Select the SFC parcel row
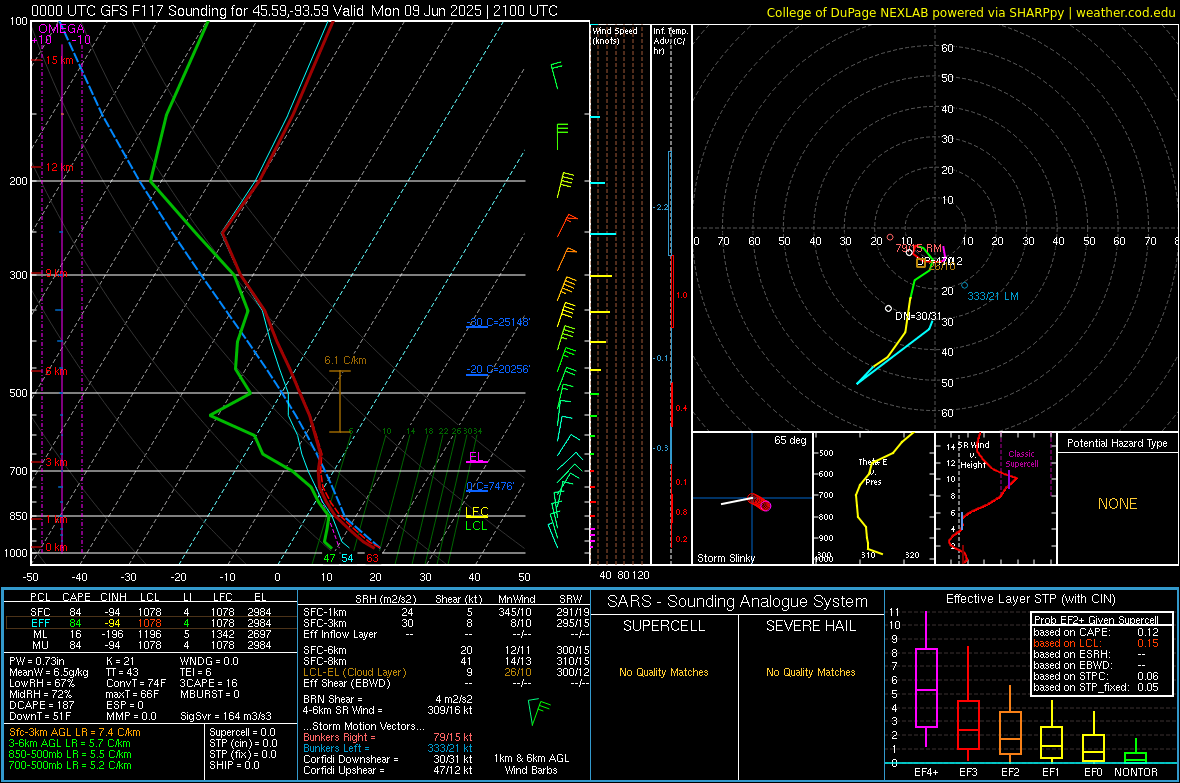The height and width of the screenshot is (783, 1180). (x=151, y=612)
